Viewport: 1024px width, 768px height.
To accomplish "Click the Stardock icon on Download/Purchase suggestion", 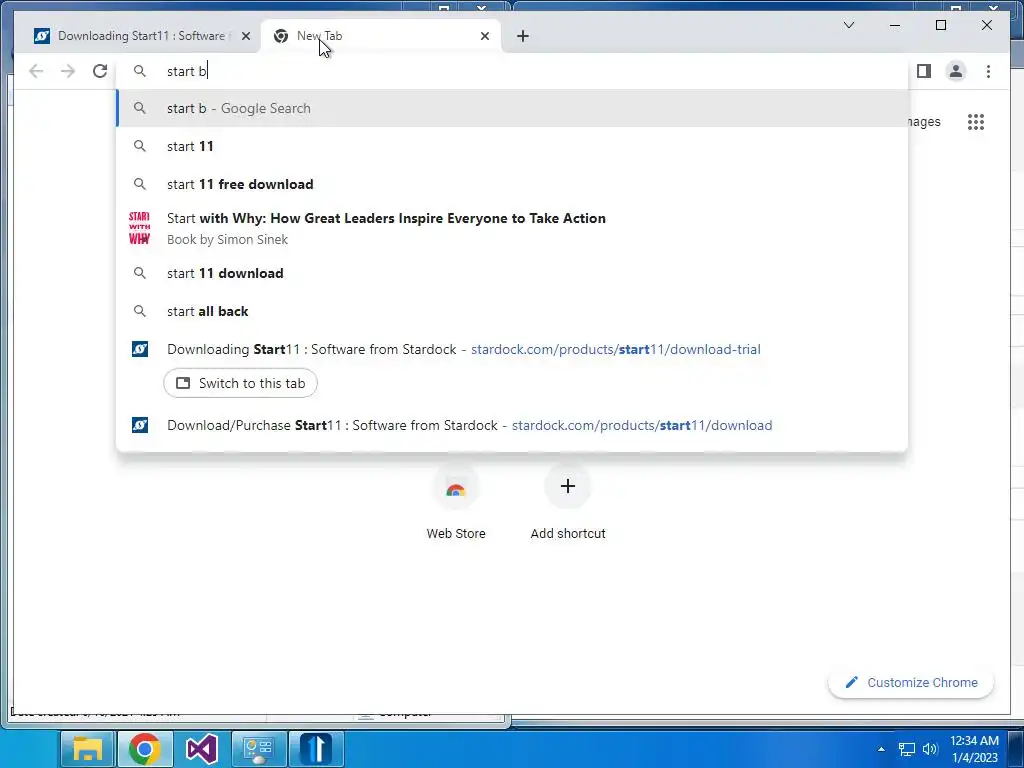I will 140,425.
